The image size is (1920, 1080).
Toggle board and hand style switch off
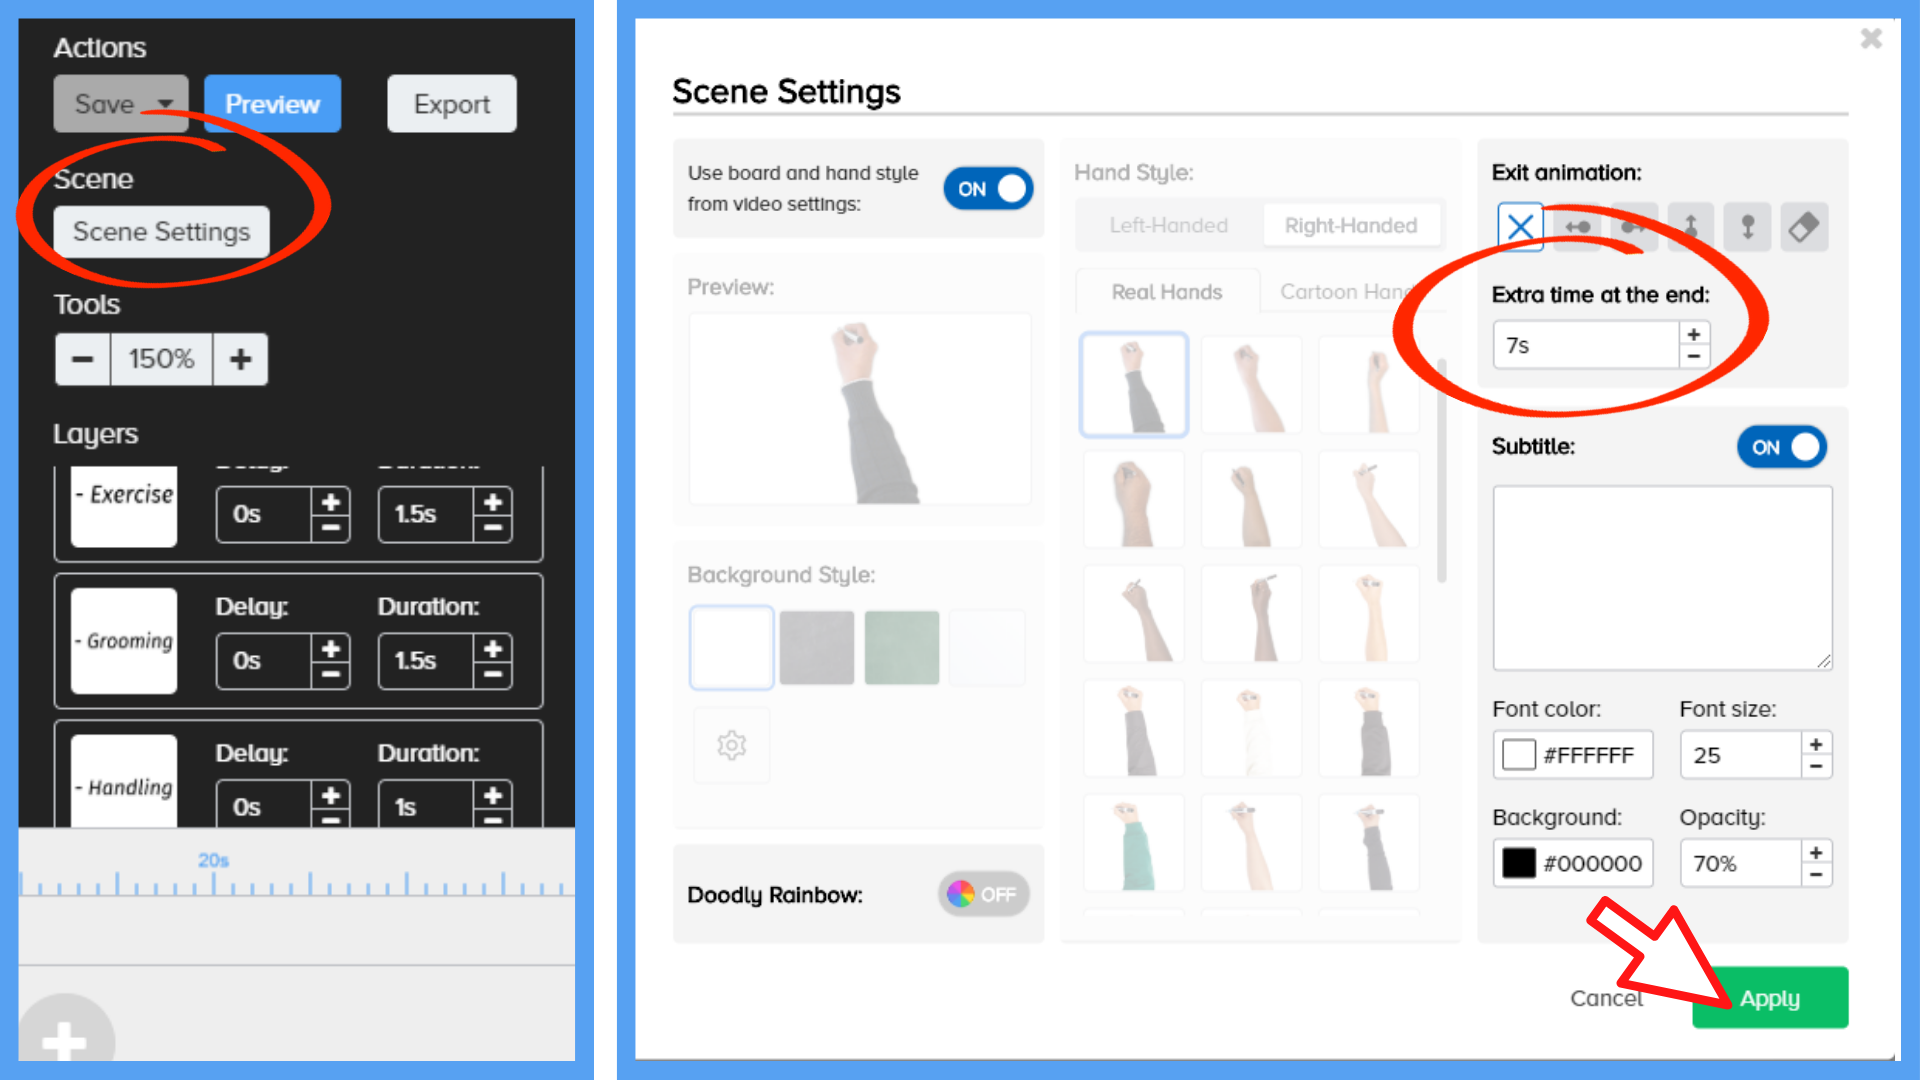pos(988,189)
